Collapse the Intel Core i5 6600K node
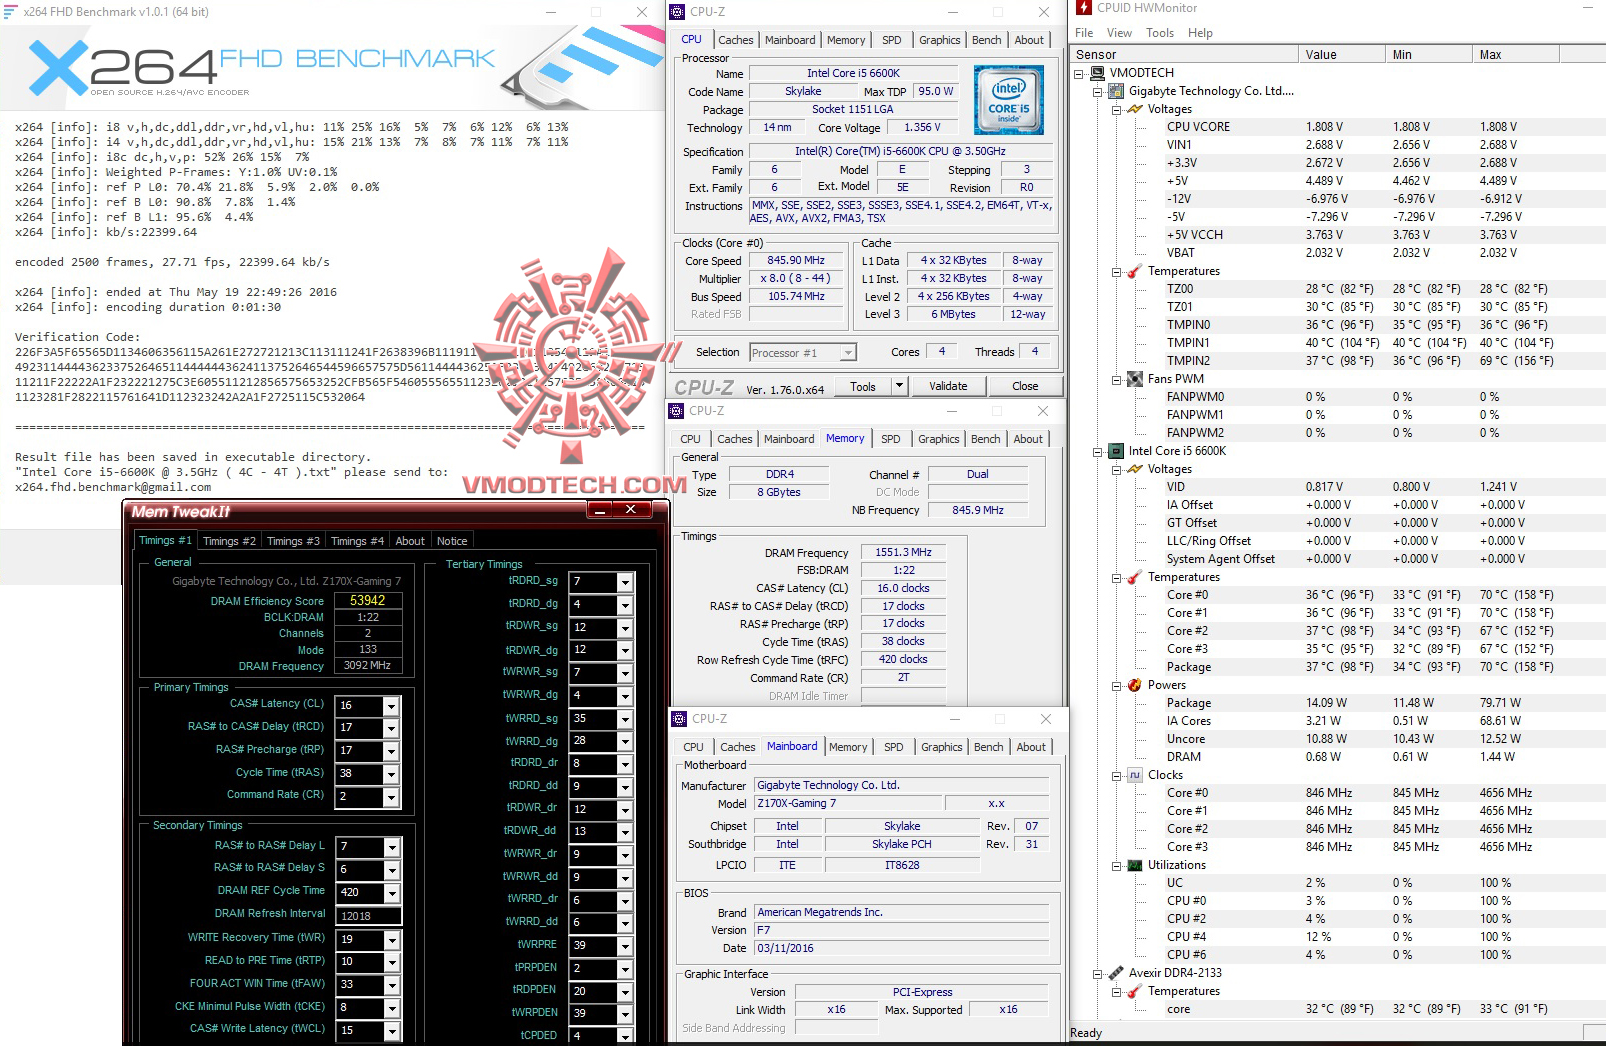Viewport: 1606px width, 1046px height. [1098, 451]
